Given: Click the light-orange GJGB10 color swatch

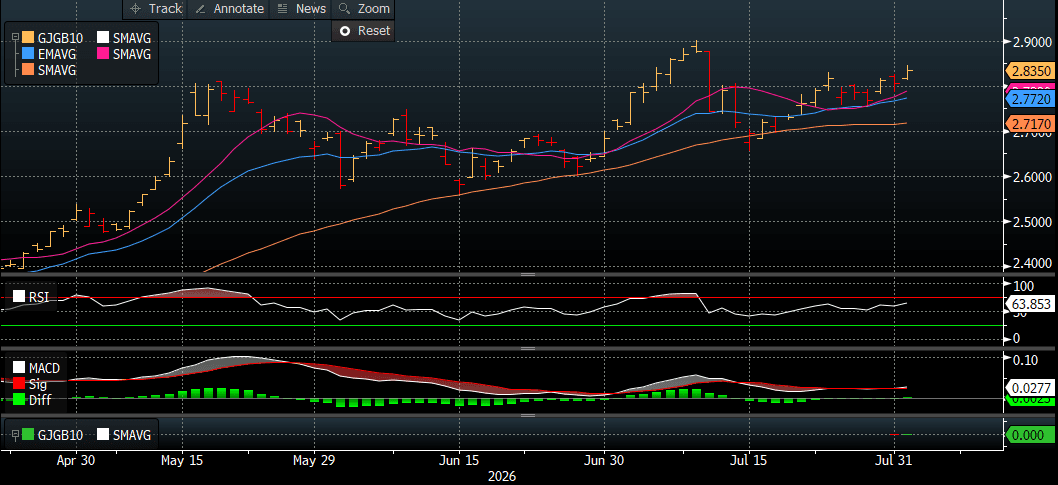Looking at the screenshot, I should [28, 38].
